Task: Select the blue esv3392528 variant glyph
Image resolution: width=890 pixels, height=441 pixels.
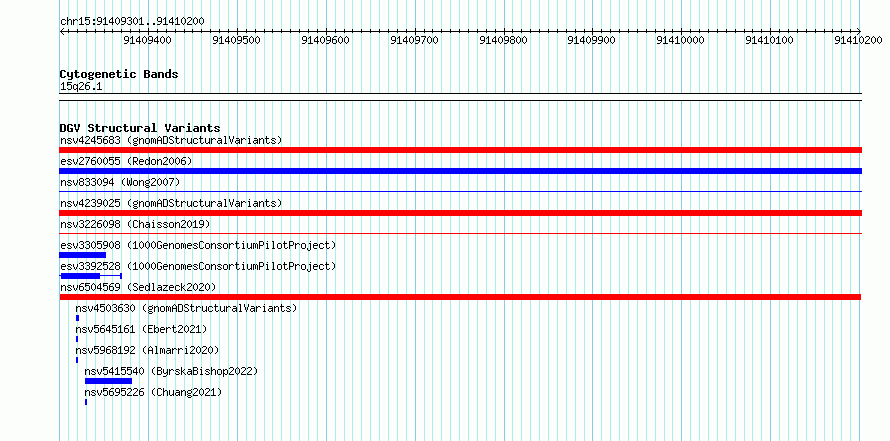Action: click(91, 276)
